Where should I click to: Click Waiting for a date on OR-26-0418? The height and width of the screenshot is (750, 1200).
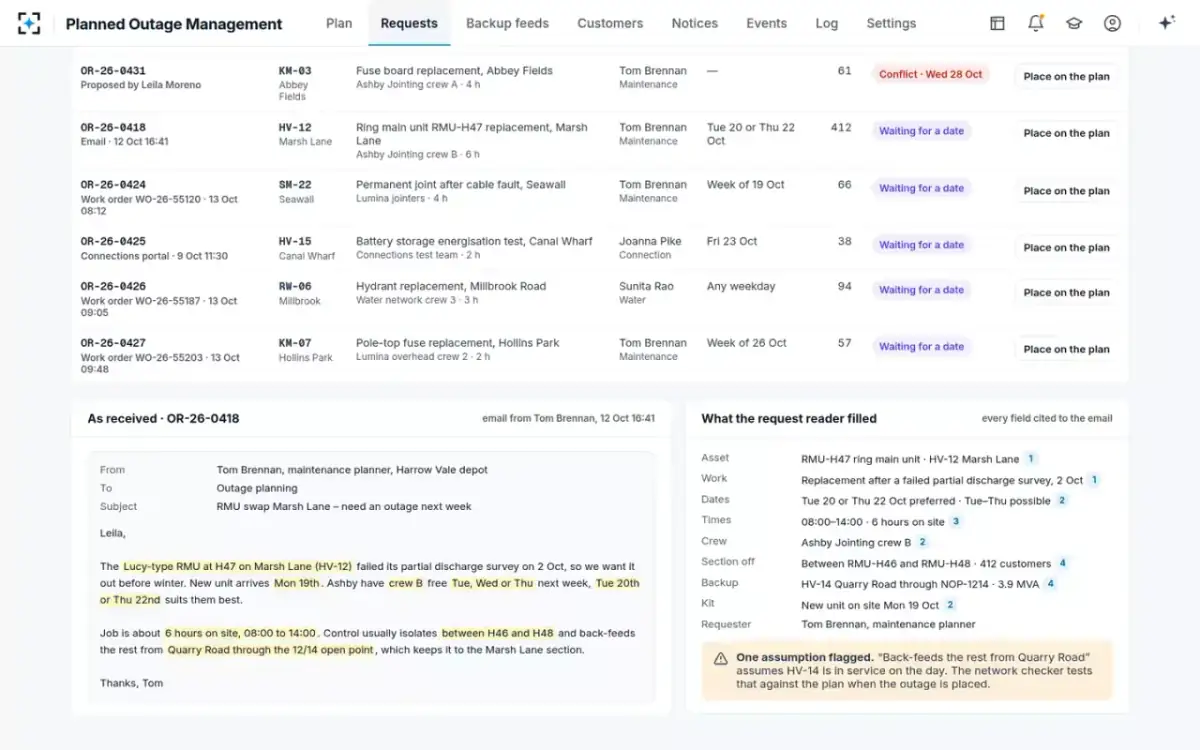pyautogui.click(x=921, y=131)
